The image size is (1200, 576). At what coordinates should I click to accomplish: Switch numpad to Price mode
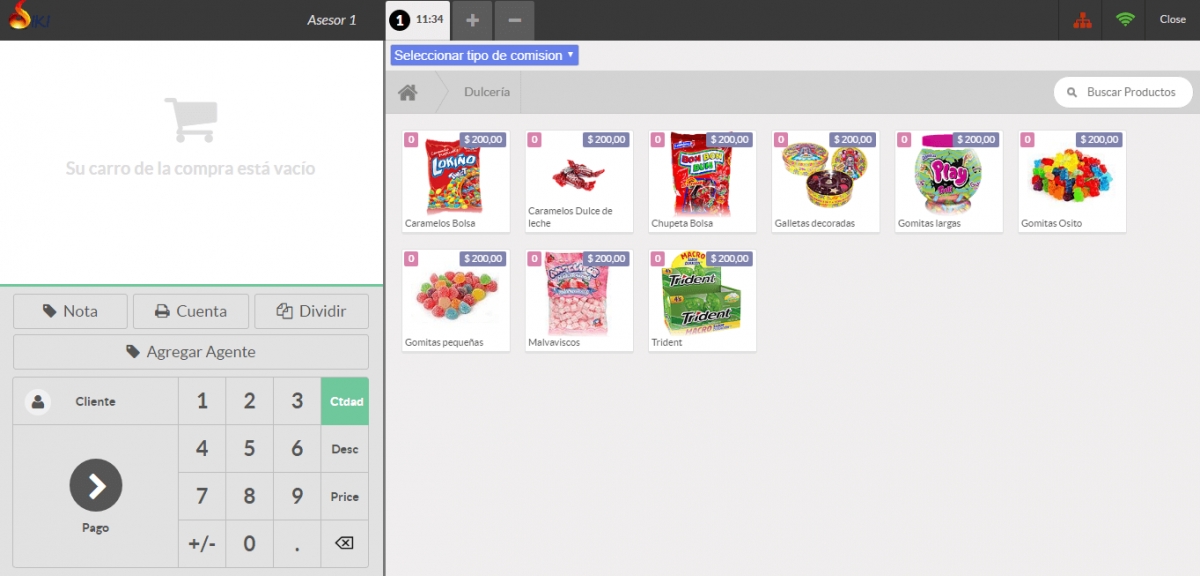coord(344,497)
